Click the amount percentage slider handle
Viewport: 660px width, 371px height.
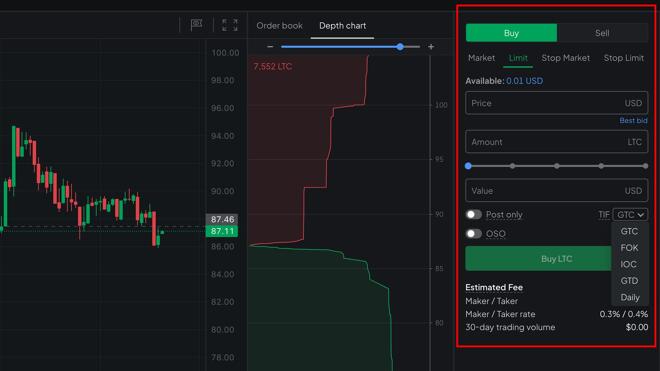coord(468,166)
